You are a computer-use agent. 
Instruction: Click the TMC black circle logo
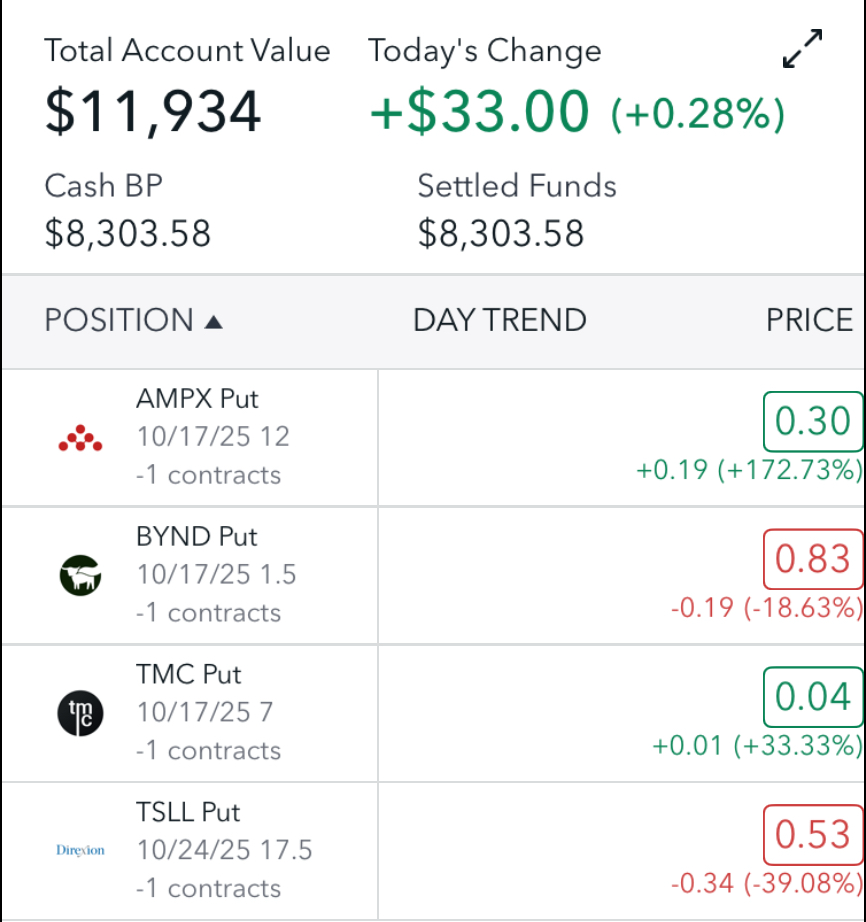pos(80,713)
